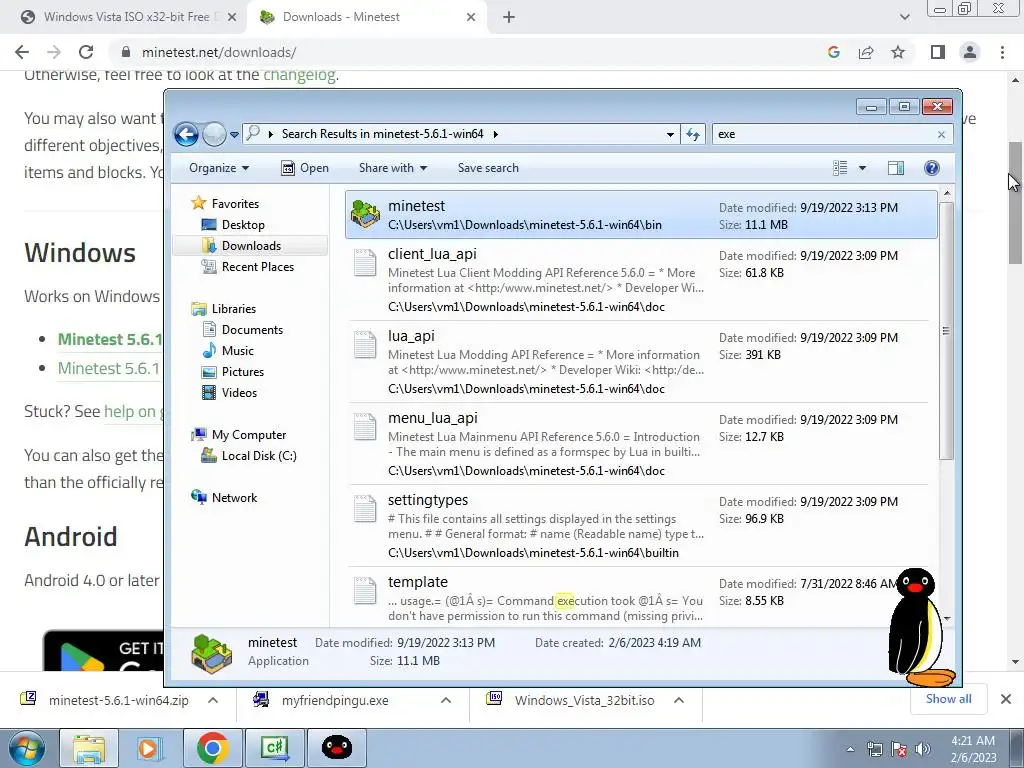Expand the address bar history dropdown
This screenshot has width=1024, height=768.
(x=670, y=135)
